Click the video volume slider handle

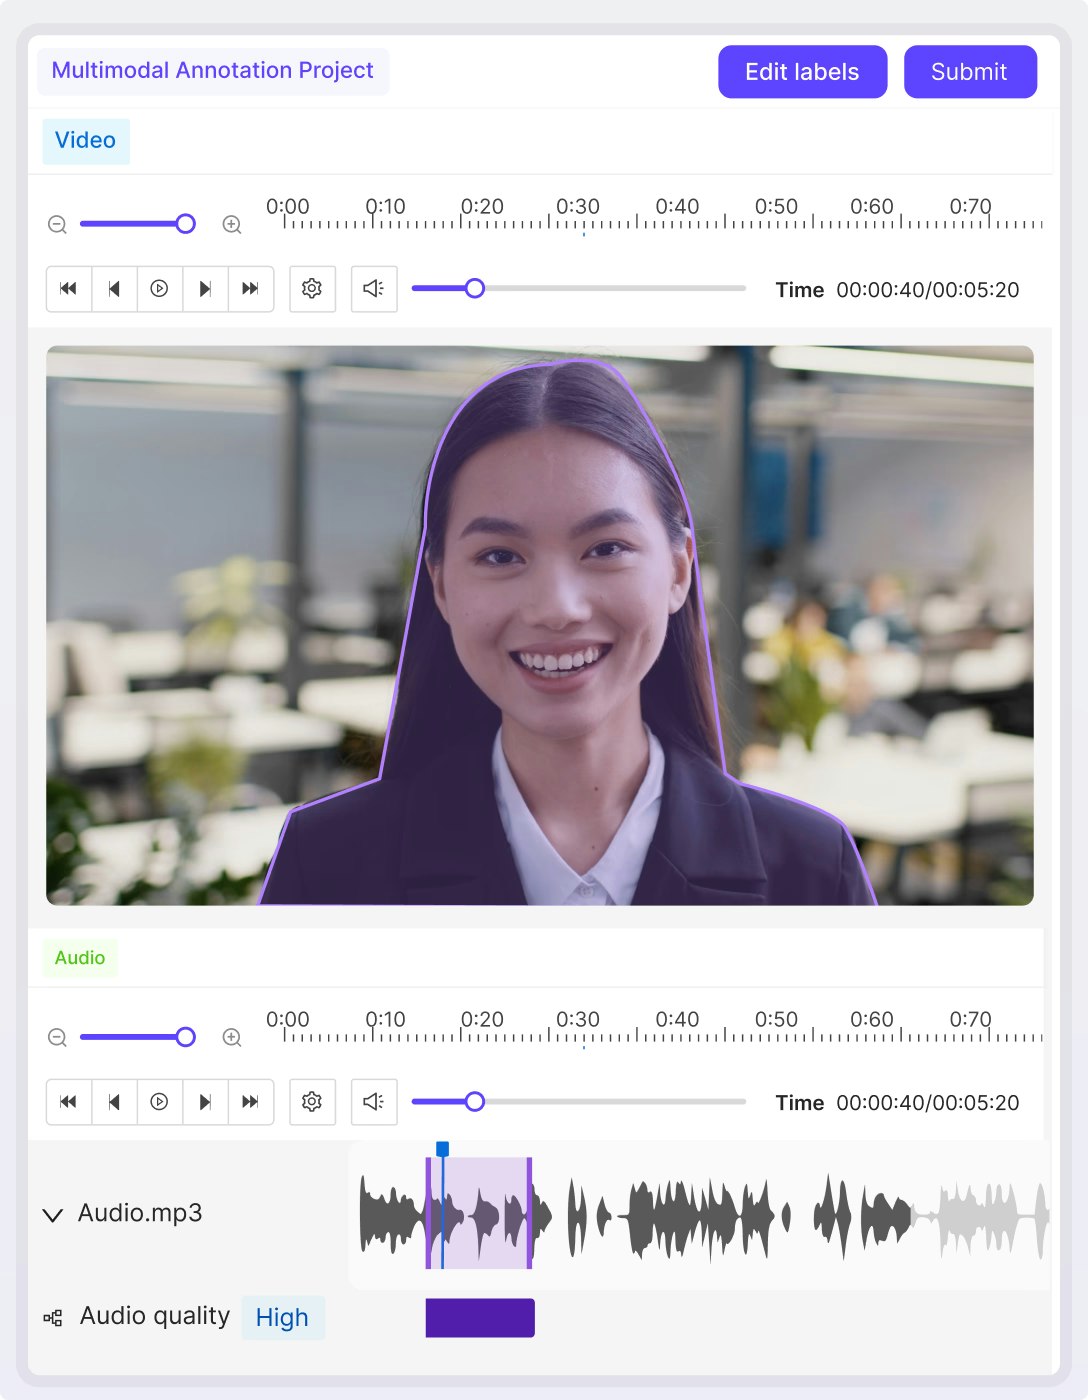tap(475, 289)
